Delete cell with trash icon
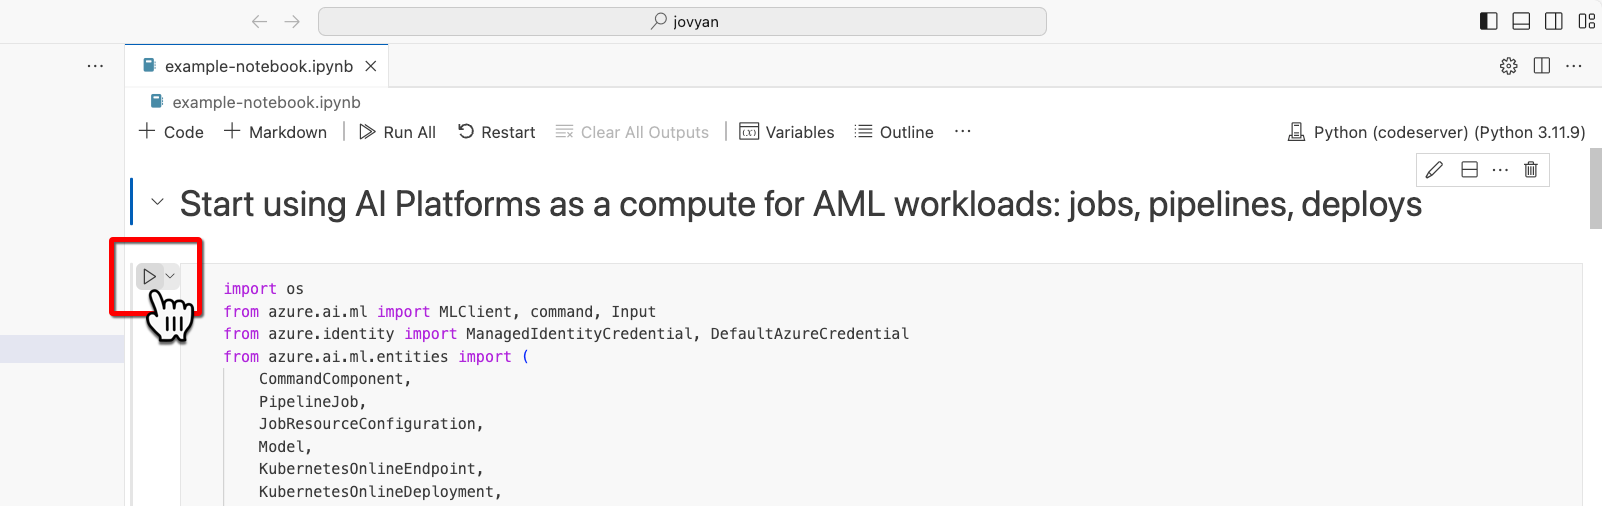This screenshot has height=506, width=1602. pos(1530,170)
